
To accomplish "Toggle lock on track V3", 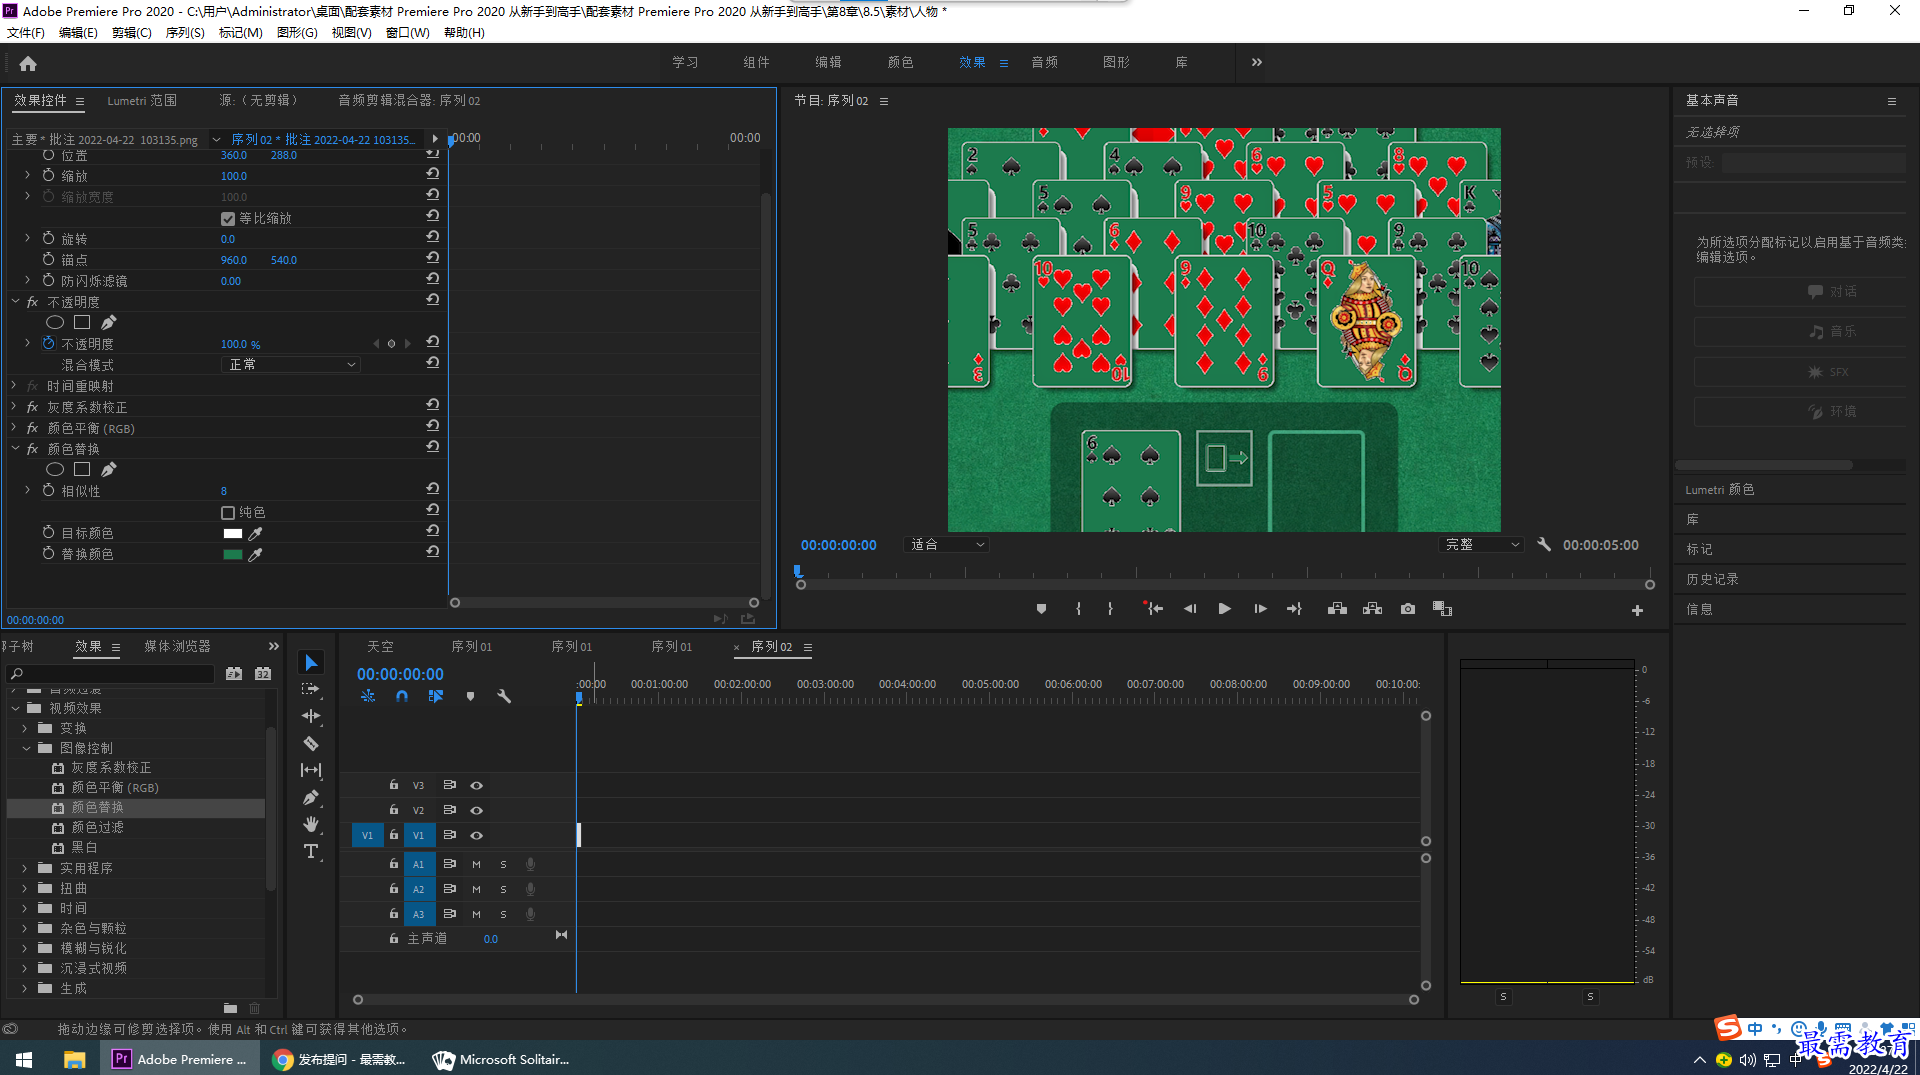I will point(394,785).
